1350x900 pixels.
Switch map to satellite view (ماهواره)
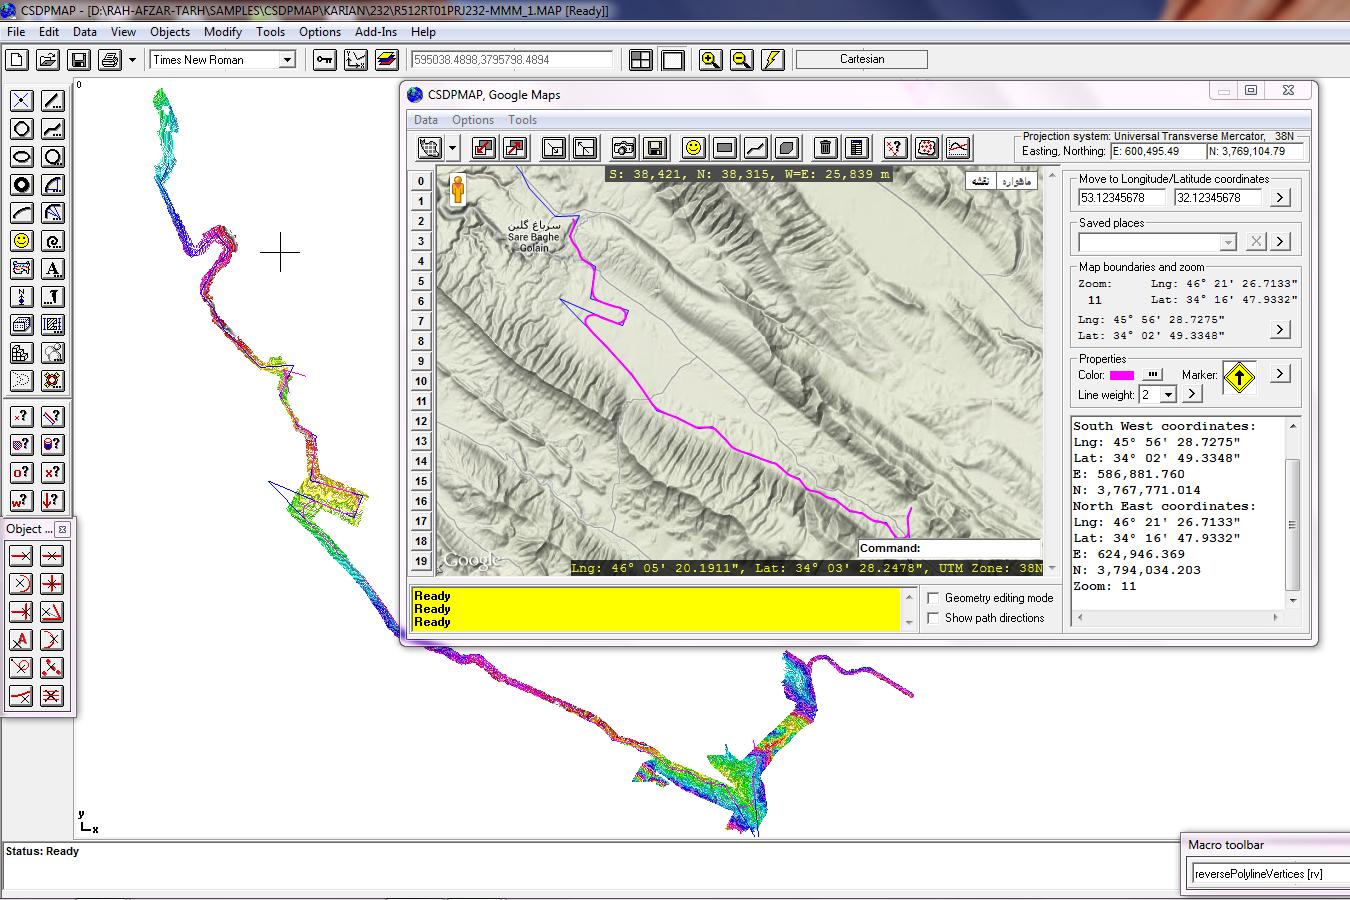point(1015,181)
